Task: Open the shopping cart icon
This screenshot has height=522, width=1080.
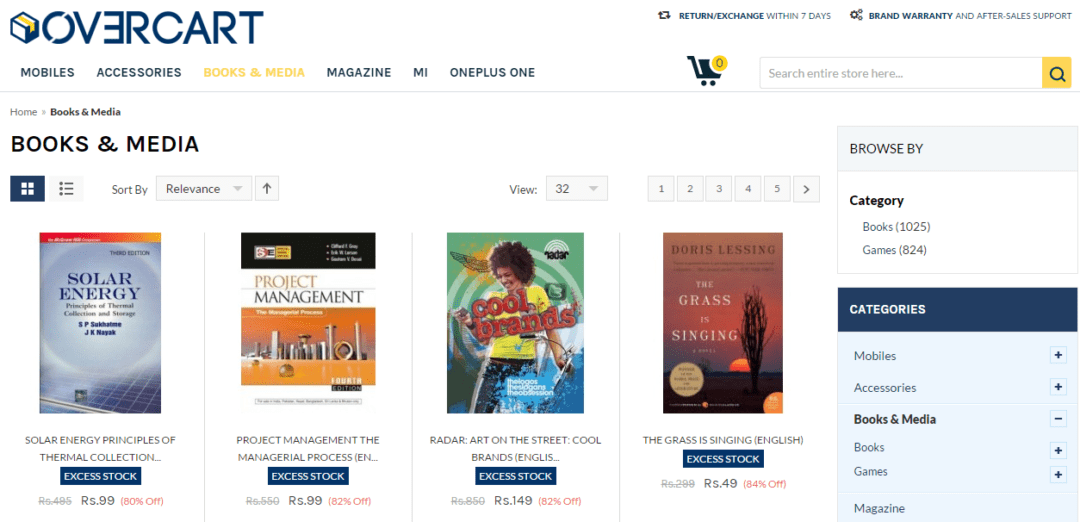Action: [x=706, y=70]
